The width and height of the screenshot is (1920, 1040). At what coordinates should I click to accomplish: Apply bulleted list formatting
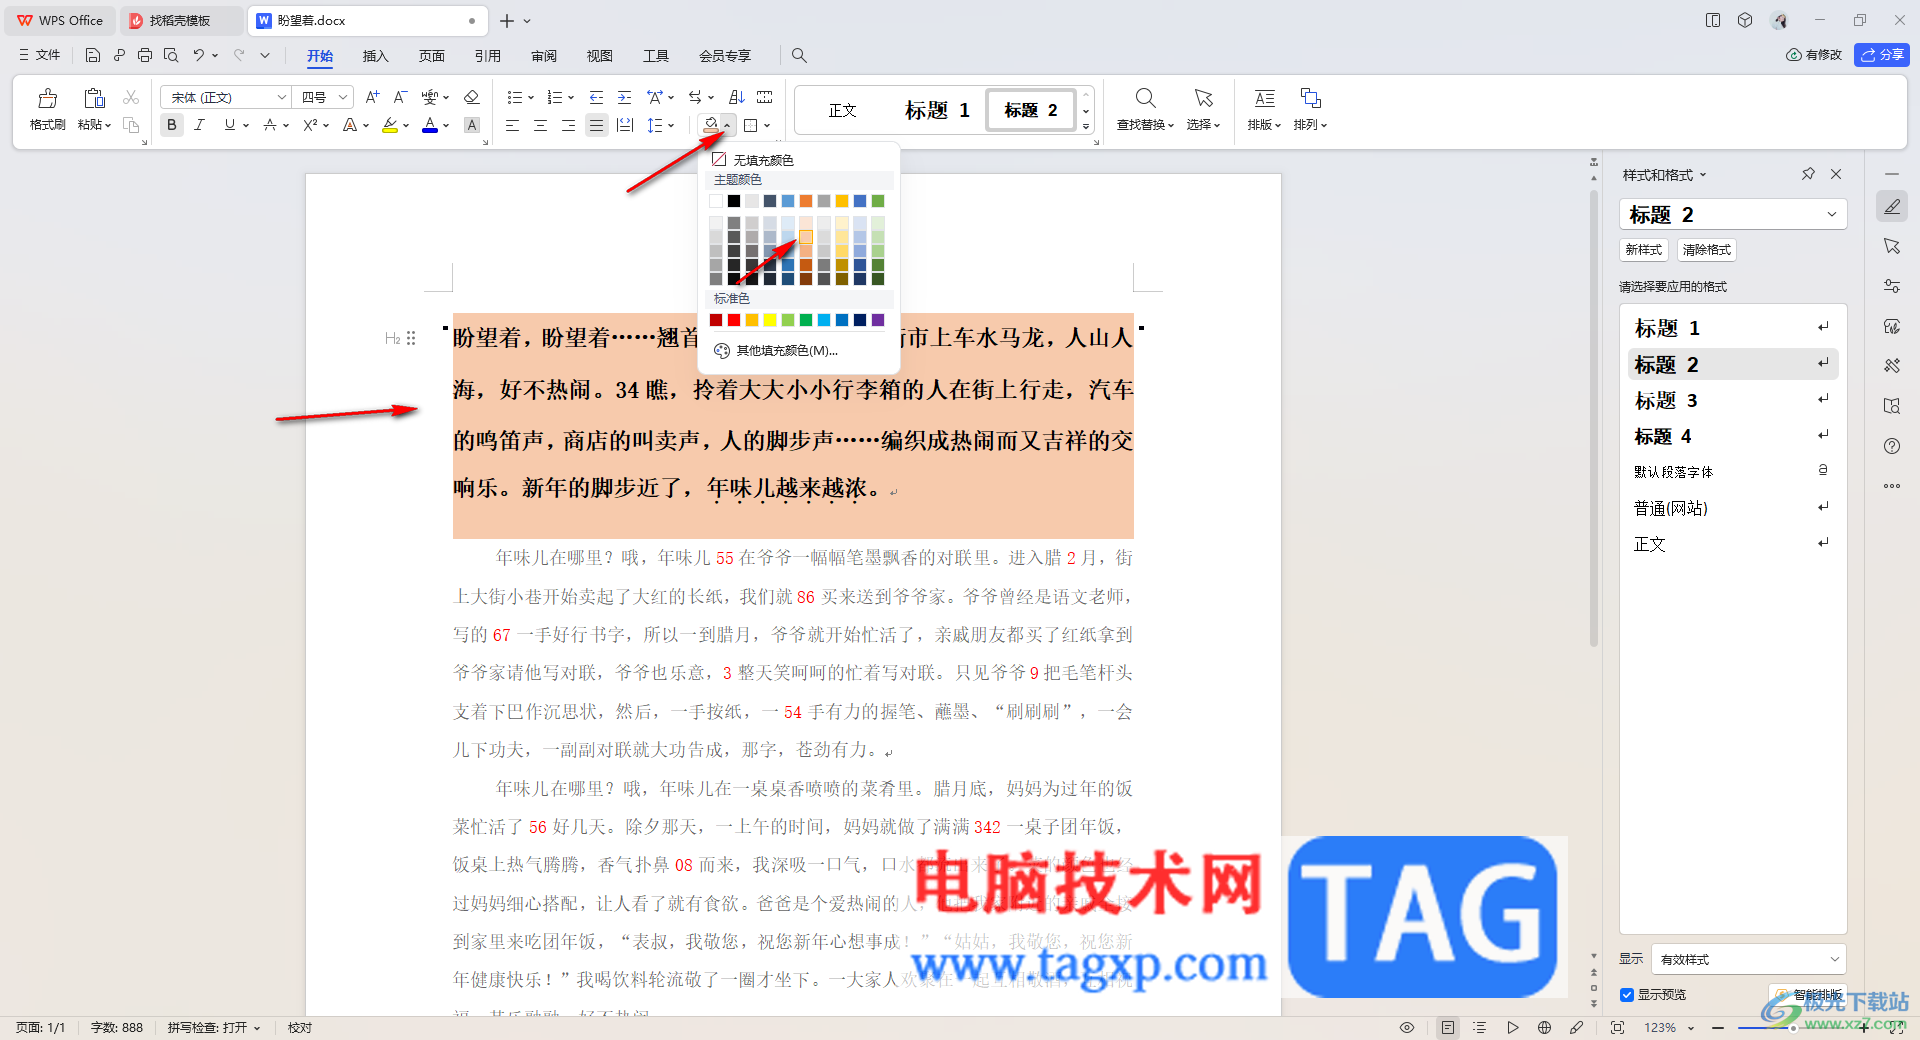(x=514, y=97)
